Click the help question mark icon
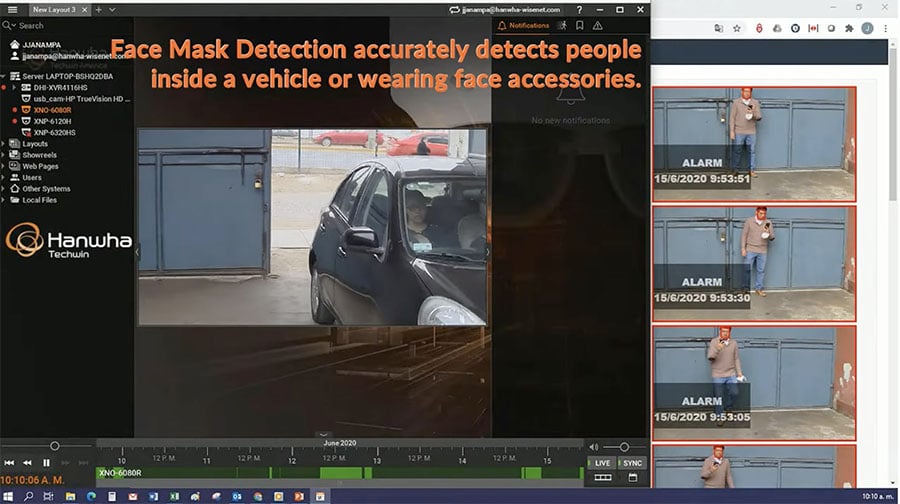Viewport: 900px width, 504px height. [580, 9]
